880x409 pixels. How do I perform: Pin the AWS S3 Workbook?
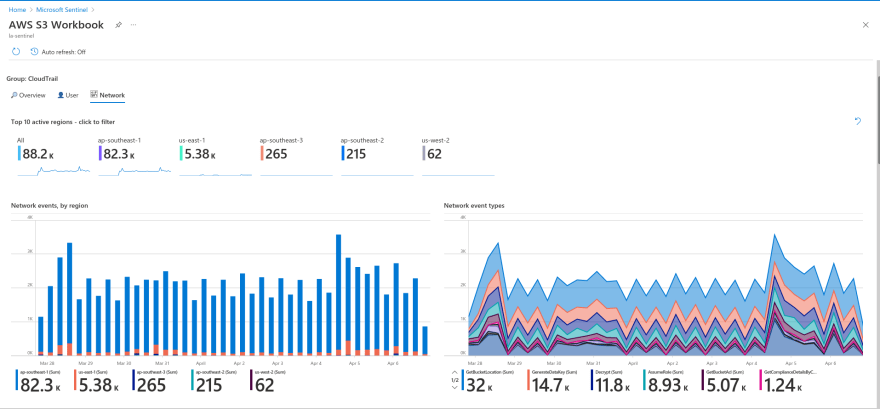point(118,25)
